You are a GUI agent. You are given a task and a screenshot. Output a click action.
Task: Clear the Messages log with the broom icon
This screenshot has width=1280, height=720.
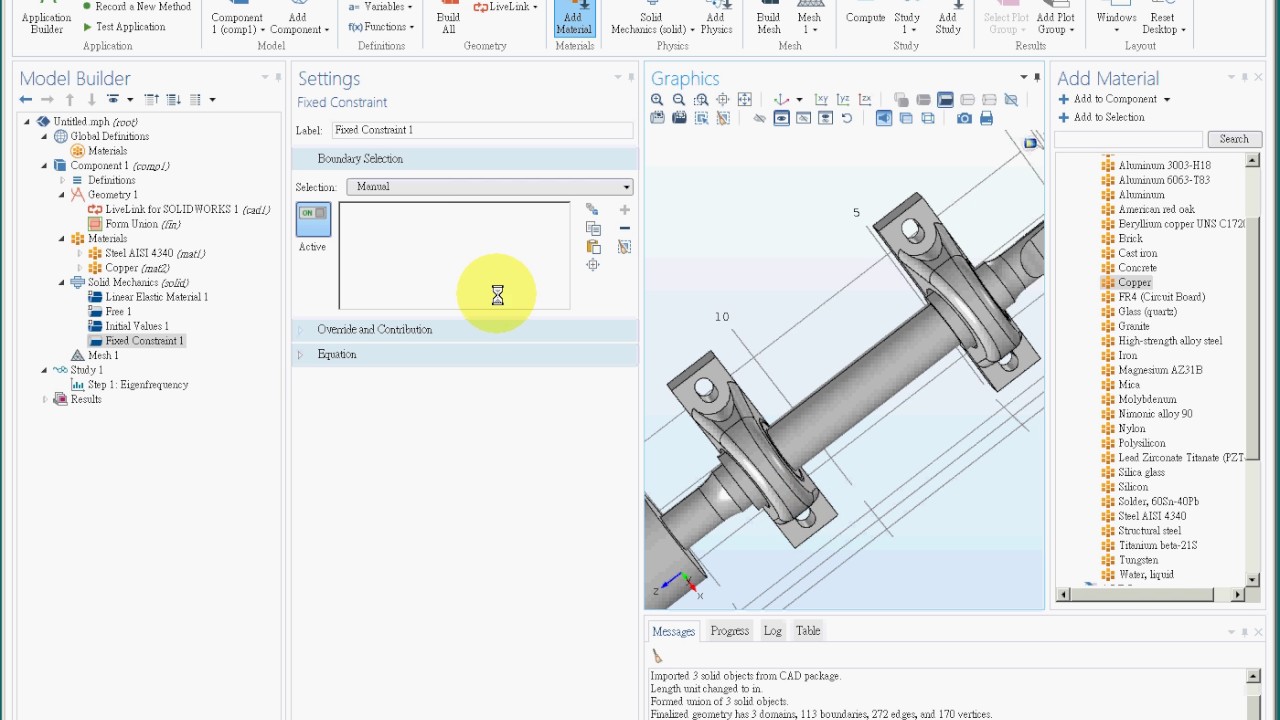[x=657, y=656]
